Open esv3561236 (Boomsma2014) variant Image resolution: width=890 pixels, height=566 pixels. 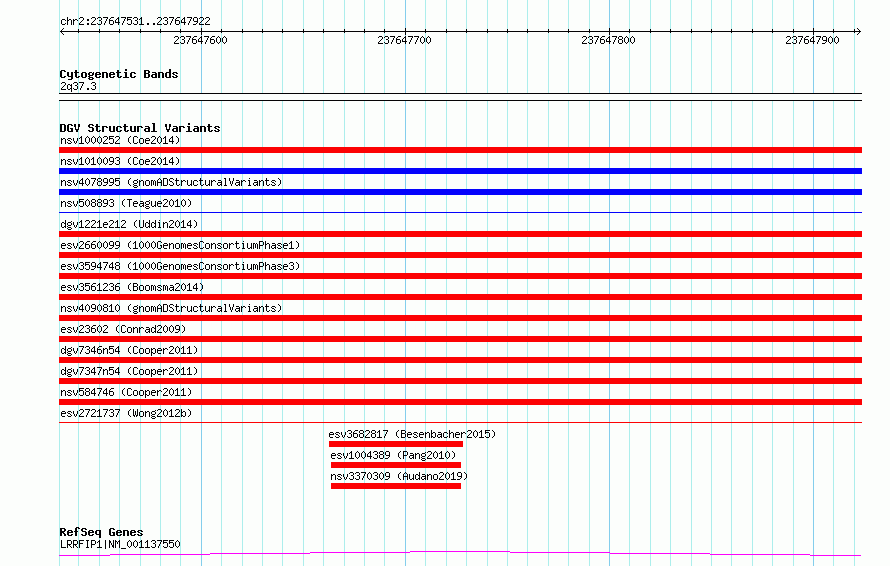132,287
